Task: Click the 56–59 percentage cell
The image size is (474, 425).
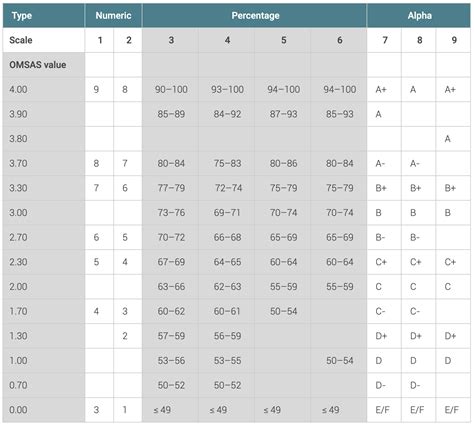Action: coord(227,336)
